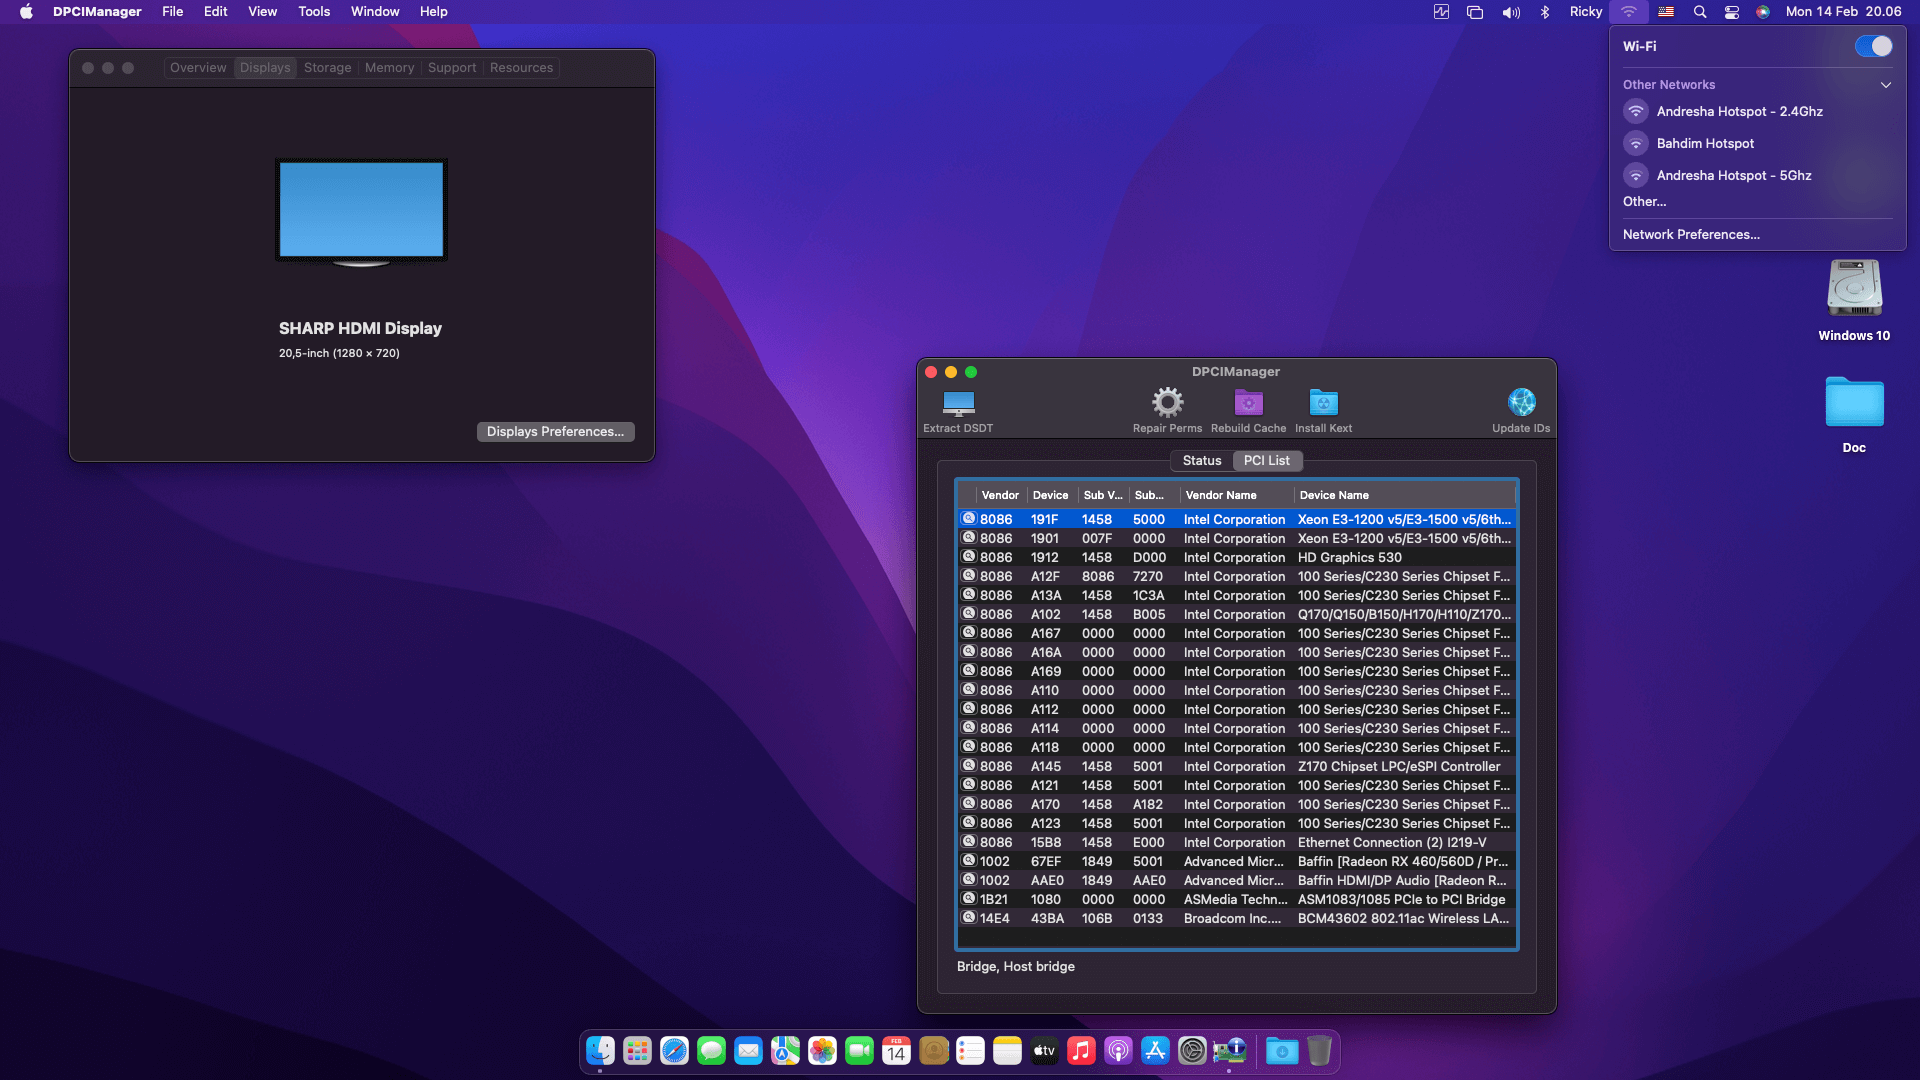
Task: Open the Music app in the Dock
Action: (x=1081, y=1050)
